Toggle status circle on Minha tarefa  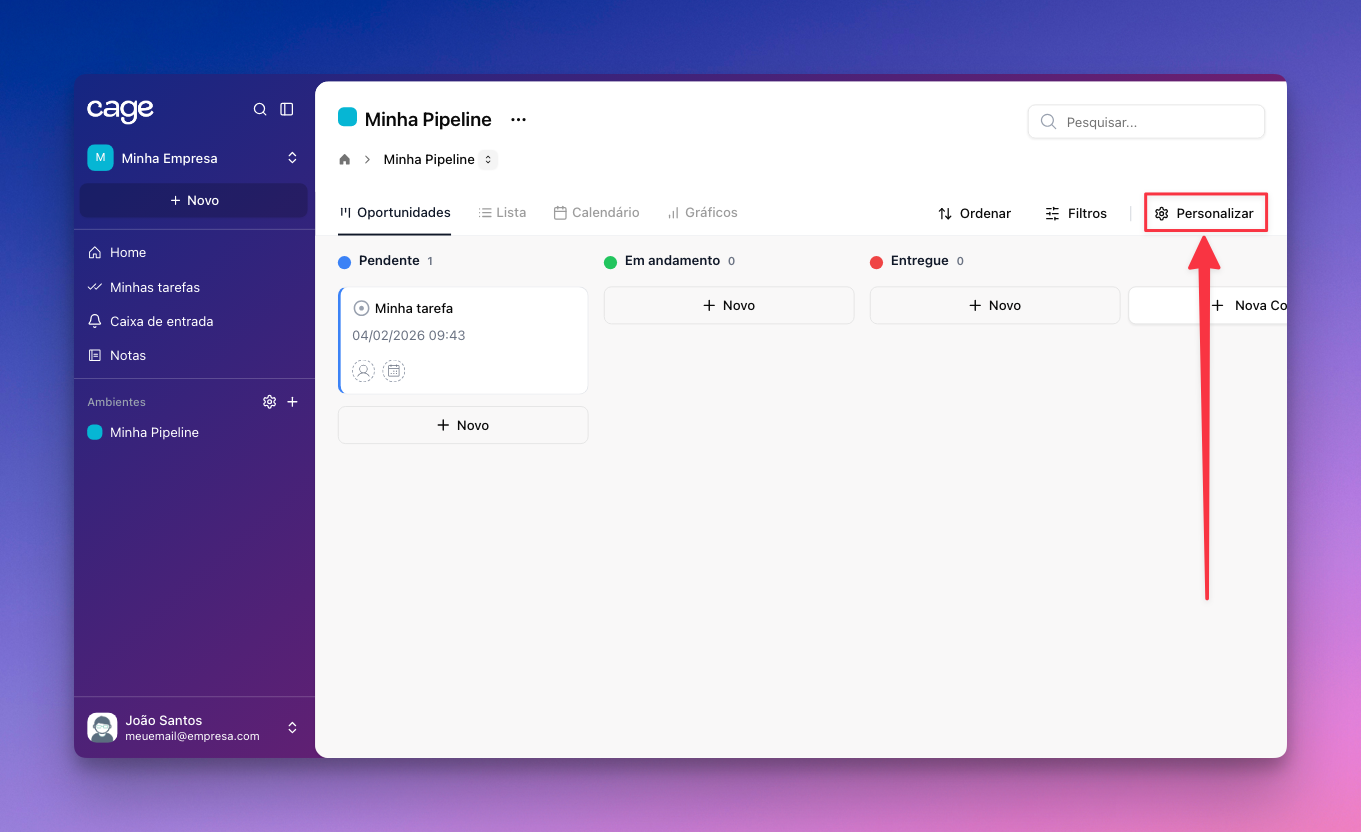pos(362,308)
